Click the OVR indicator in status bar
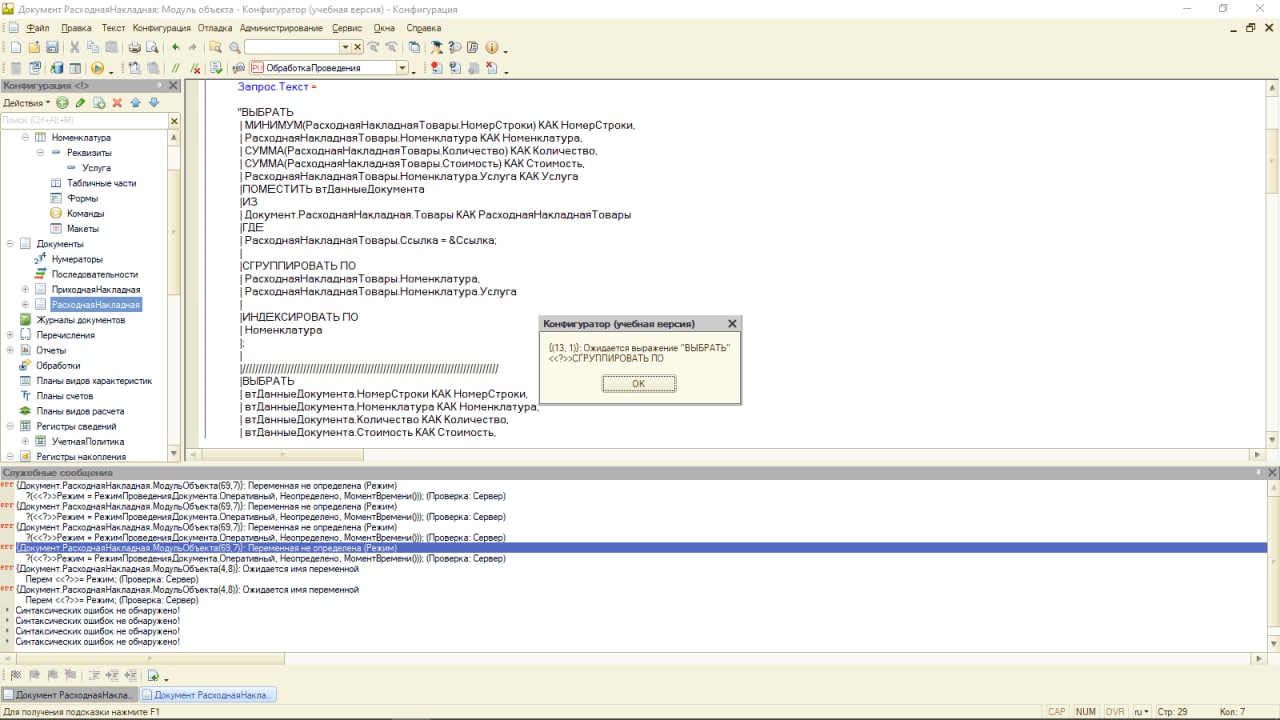Viewport: 1280px width, 720px height. (1115, 712)
